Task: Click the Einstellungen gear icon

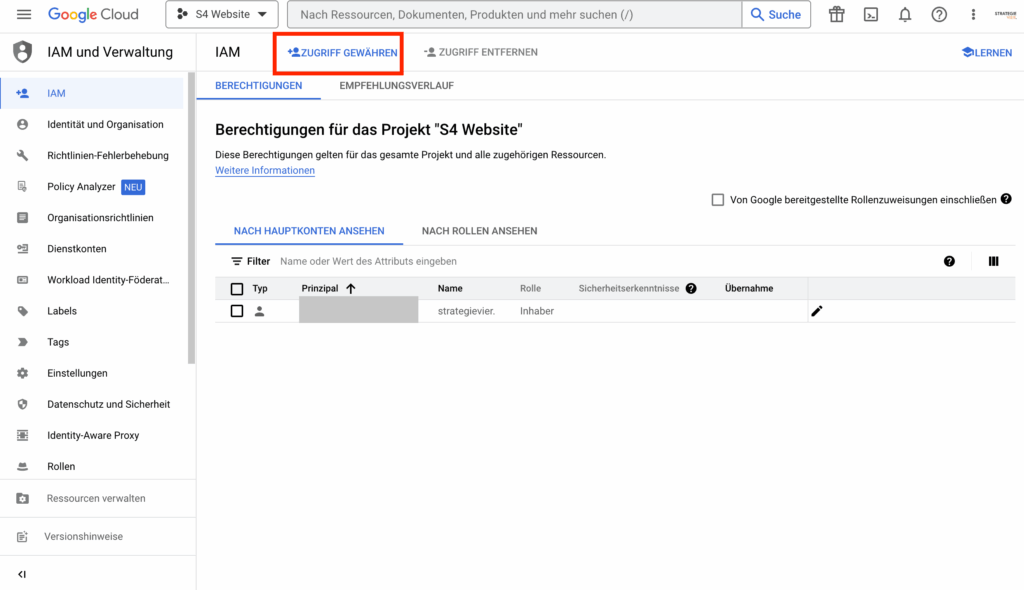Action: coord(23,373)
